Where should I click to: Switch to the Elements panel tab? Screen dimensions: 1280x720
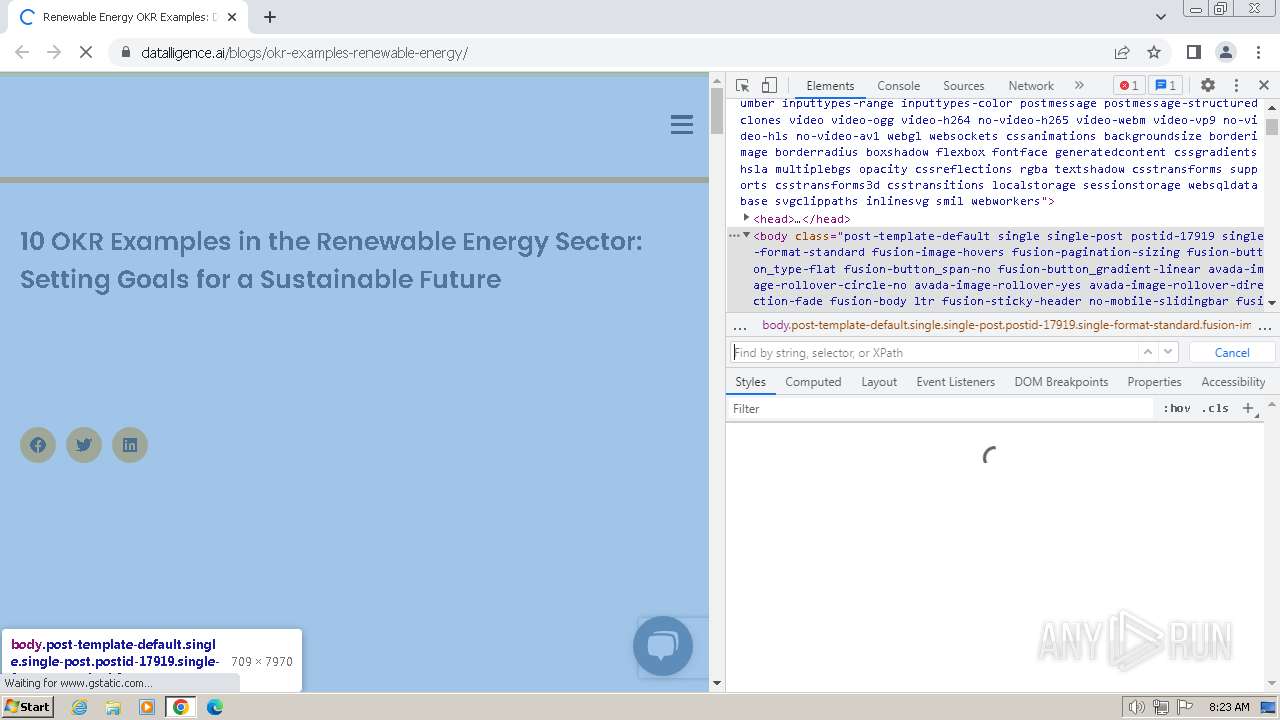tap(830, 86)
